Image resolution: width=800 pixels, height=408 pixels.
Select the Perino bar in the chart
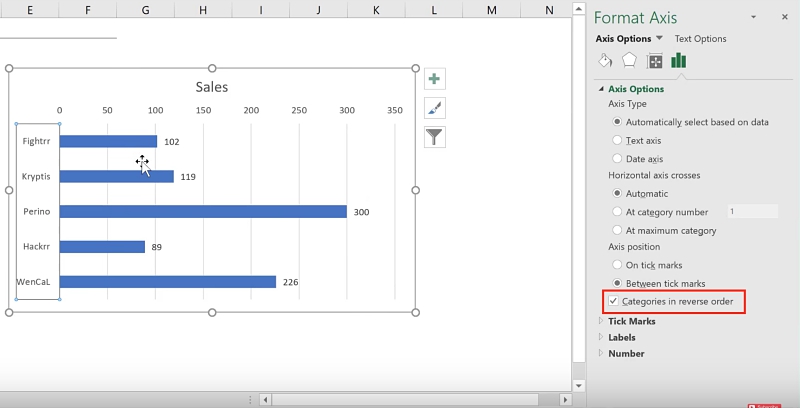point(202,211)
